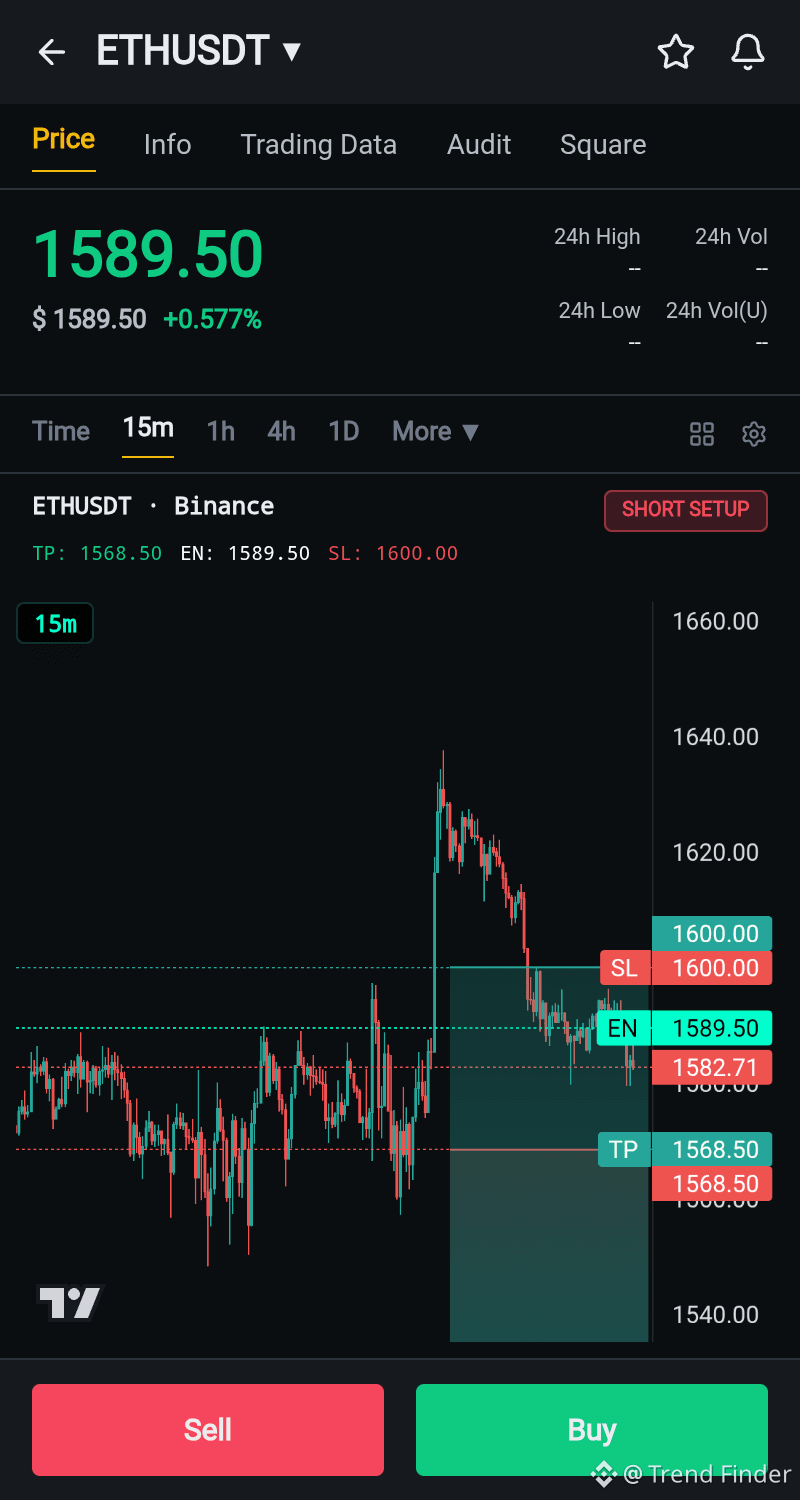
Task: Open the ETHUSDT pair selector dropdown
Action: pos(199,51)
